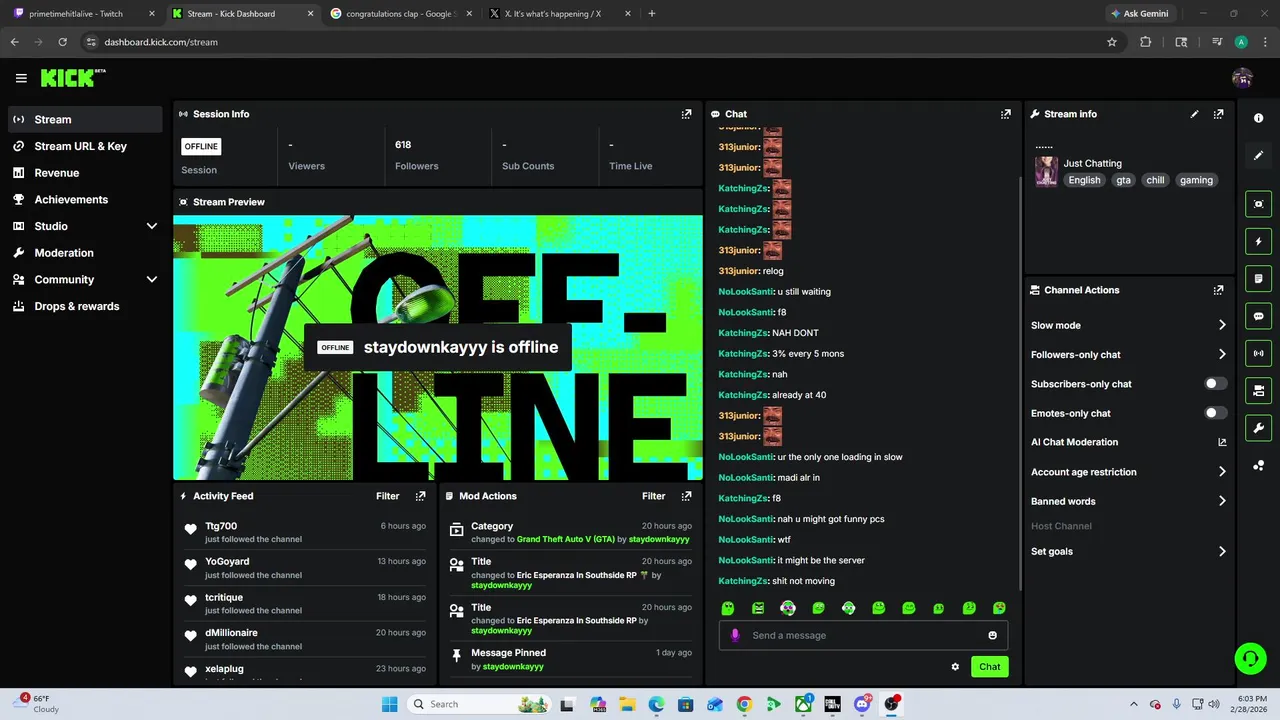Image resolution: width=1280 pixels, height=720 pixels.
Task: Open the Windows Start menu
Action: click(x=389, y=704)
